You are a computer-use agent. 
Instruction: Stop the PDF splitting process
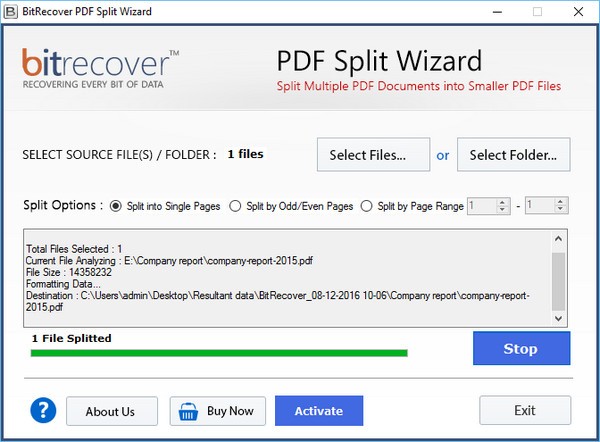coord(521,349)
